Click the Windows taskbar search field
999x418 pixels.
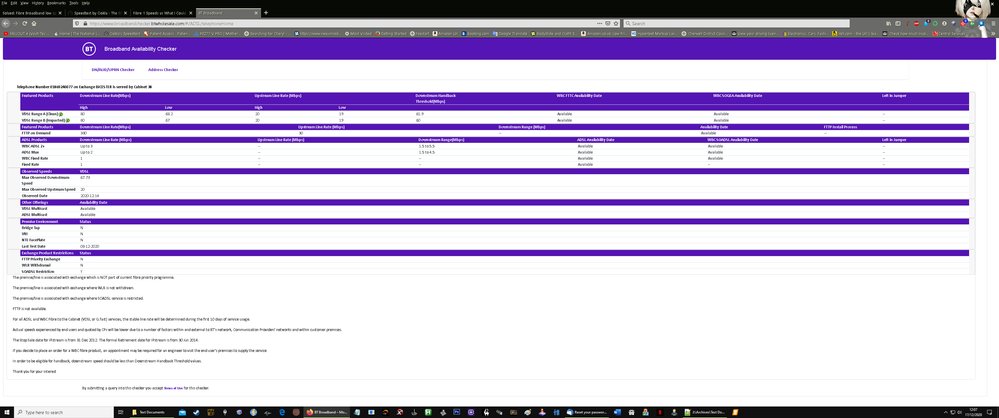[60, 412]
